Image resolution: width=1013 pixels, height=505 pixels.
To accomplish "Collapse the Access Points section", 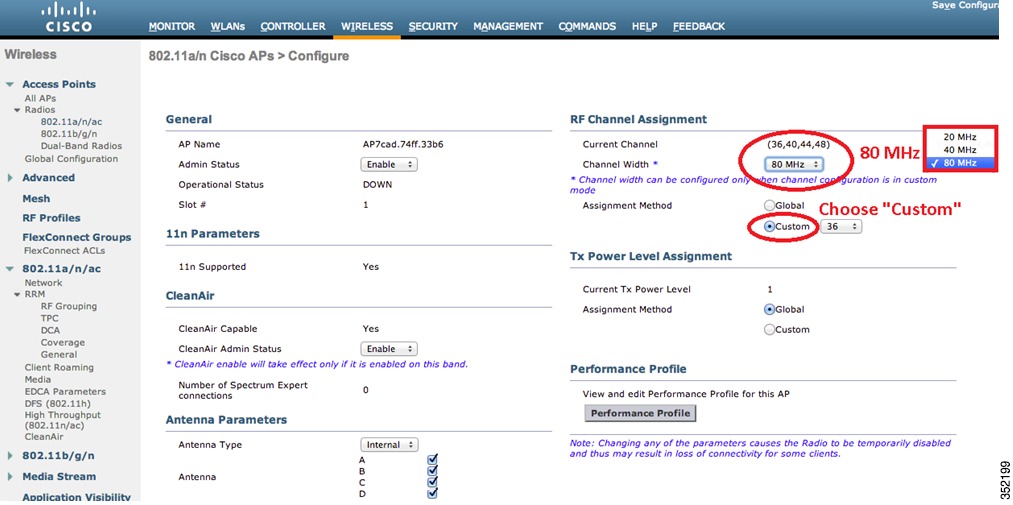I will [x=10, y=85].
